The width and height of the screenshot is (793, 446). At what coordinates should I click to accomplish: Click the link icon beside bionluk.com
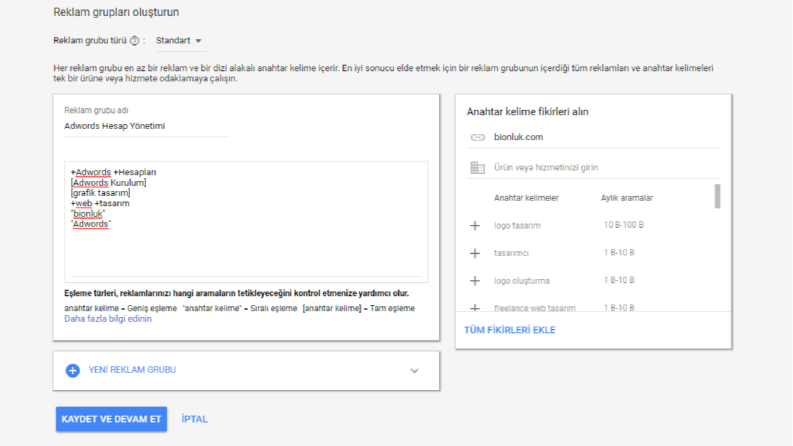477,137
